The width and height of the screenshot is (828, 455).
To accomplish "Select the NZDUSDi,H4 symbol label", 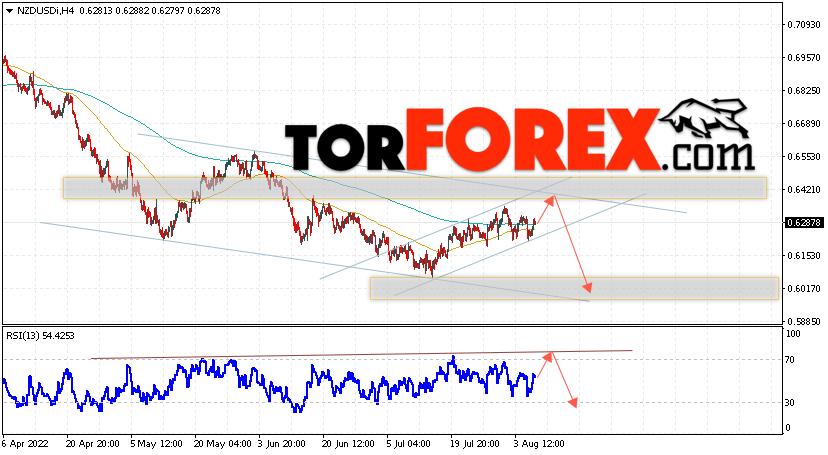I will click(x=45, y=11).
